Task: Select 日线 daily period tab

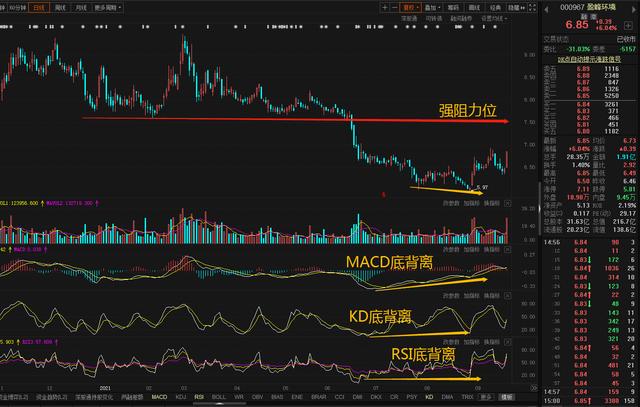Action: coord(39,7)
